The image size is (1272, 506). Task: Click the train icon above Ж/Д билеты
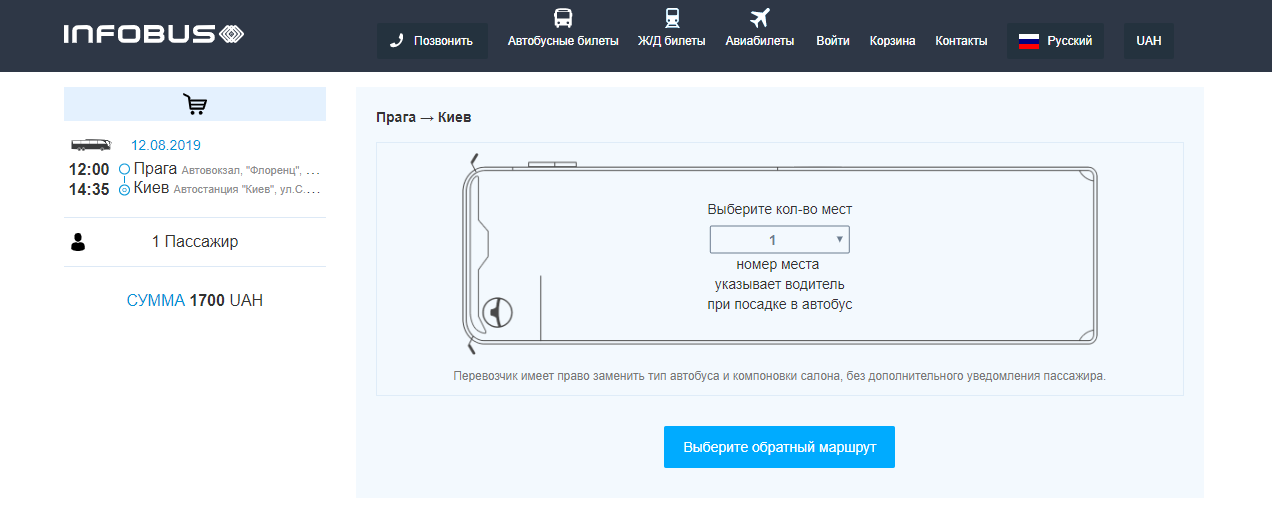(x=672, y=18)
